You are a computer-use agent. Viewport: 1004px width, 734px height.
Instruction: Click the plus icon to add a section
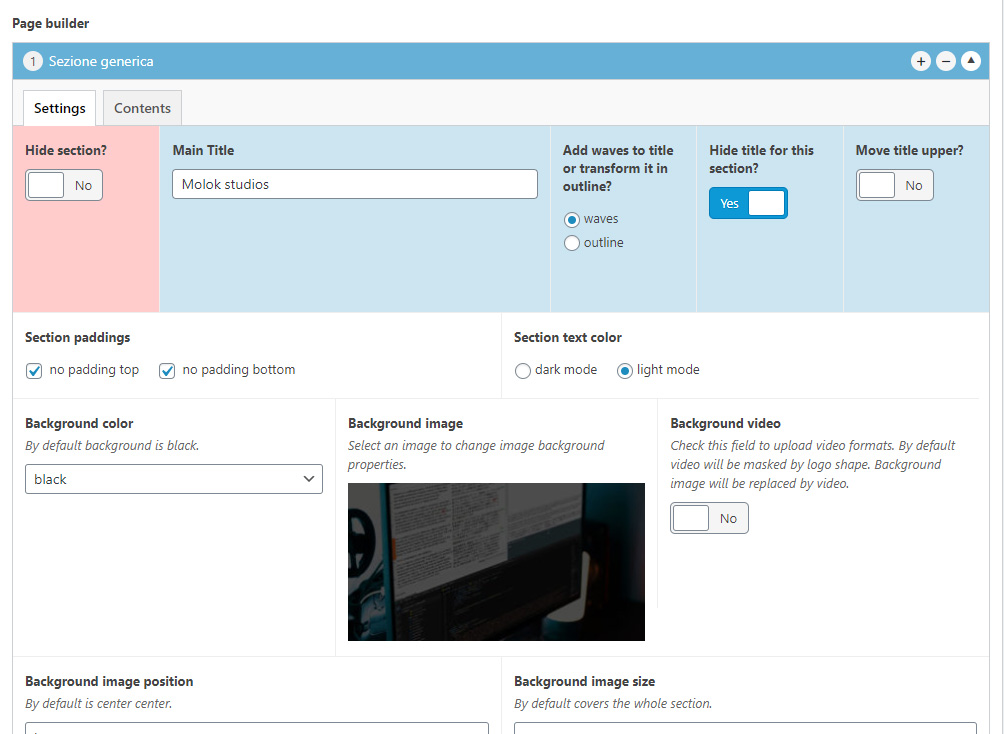[920, 62]
